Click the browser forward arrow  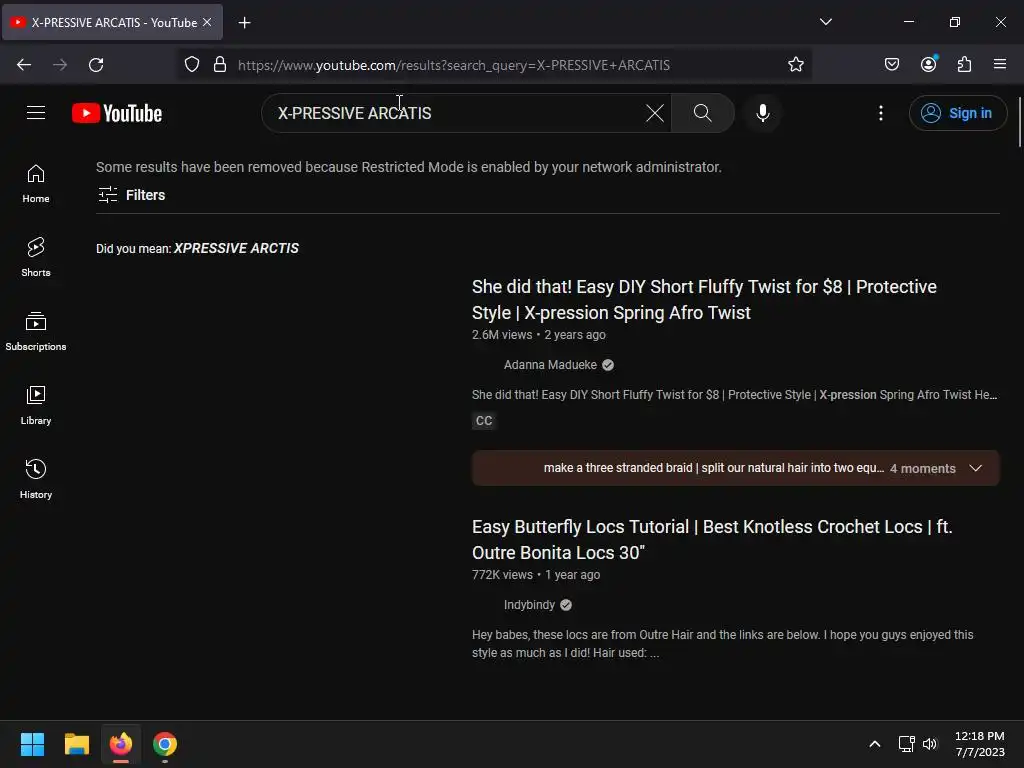click(x=60, y=65)
